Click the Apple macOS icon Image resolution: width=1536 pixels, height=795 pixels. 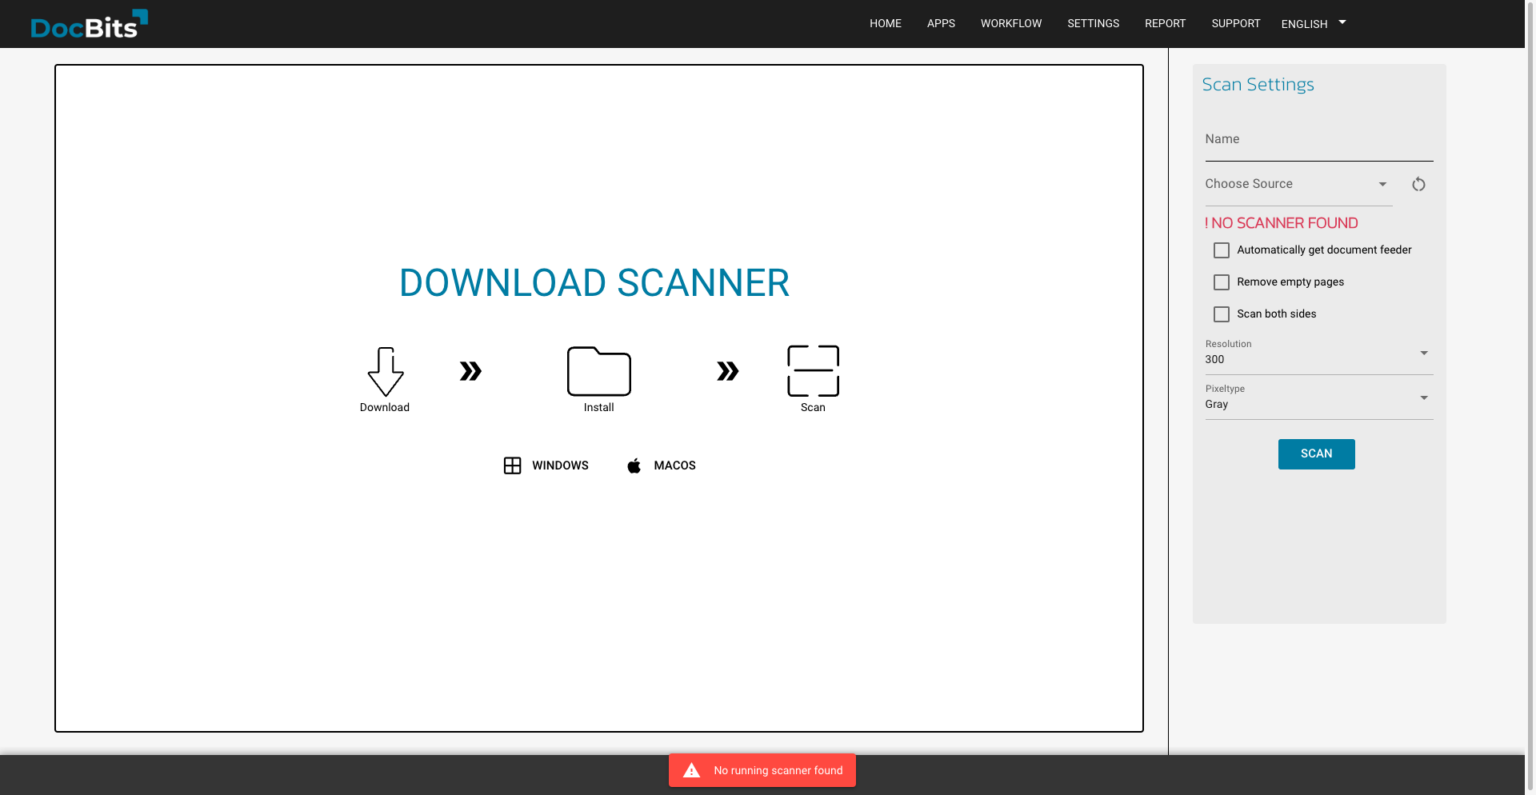[x=634, y=465]
